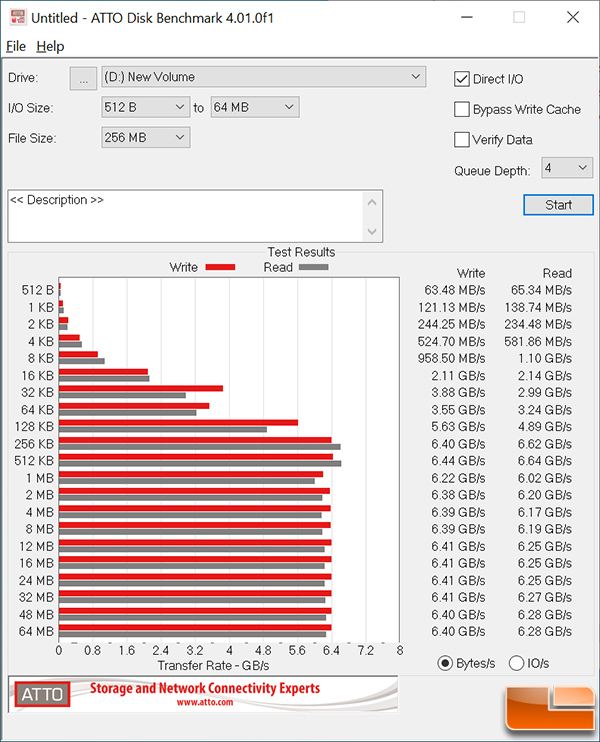Uncheck the Direct I/O checkbox

click(461, 79)
